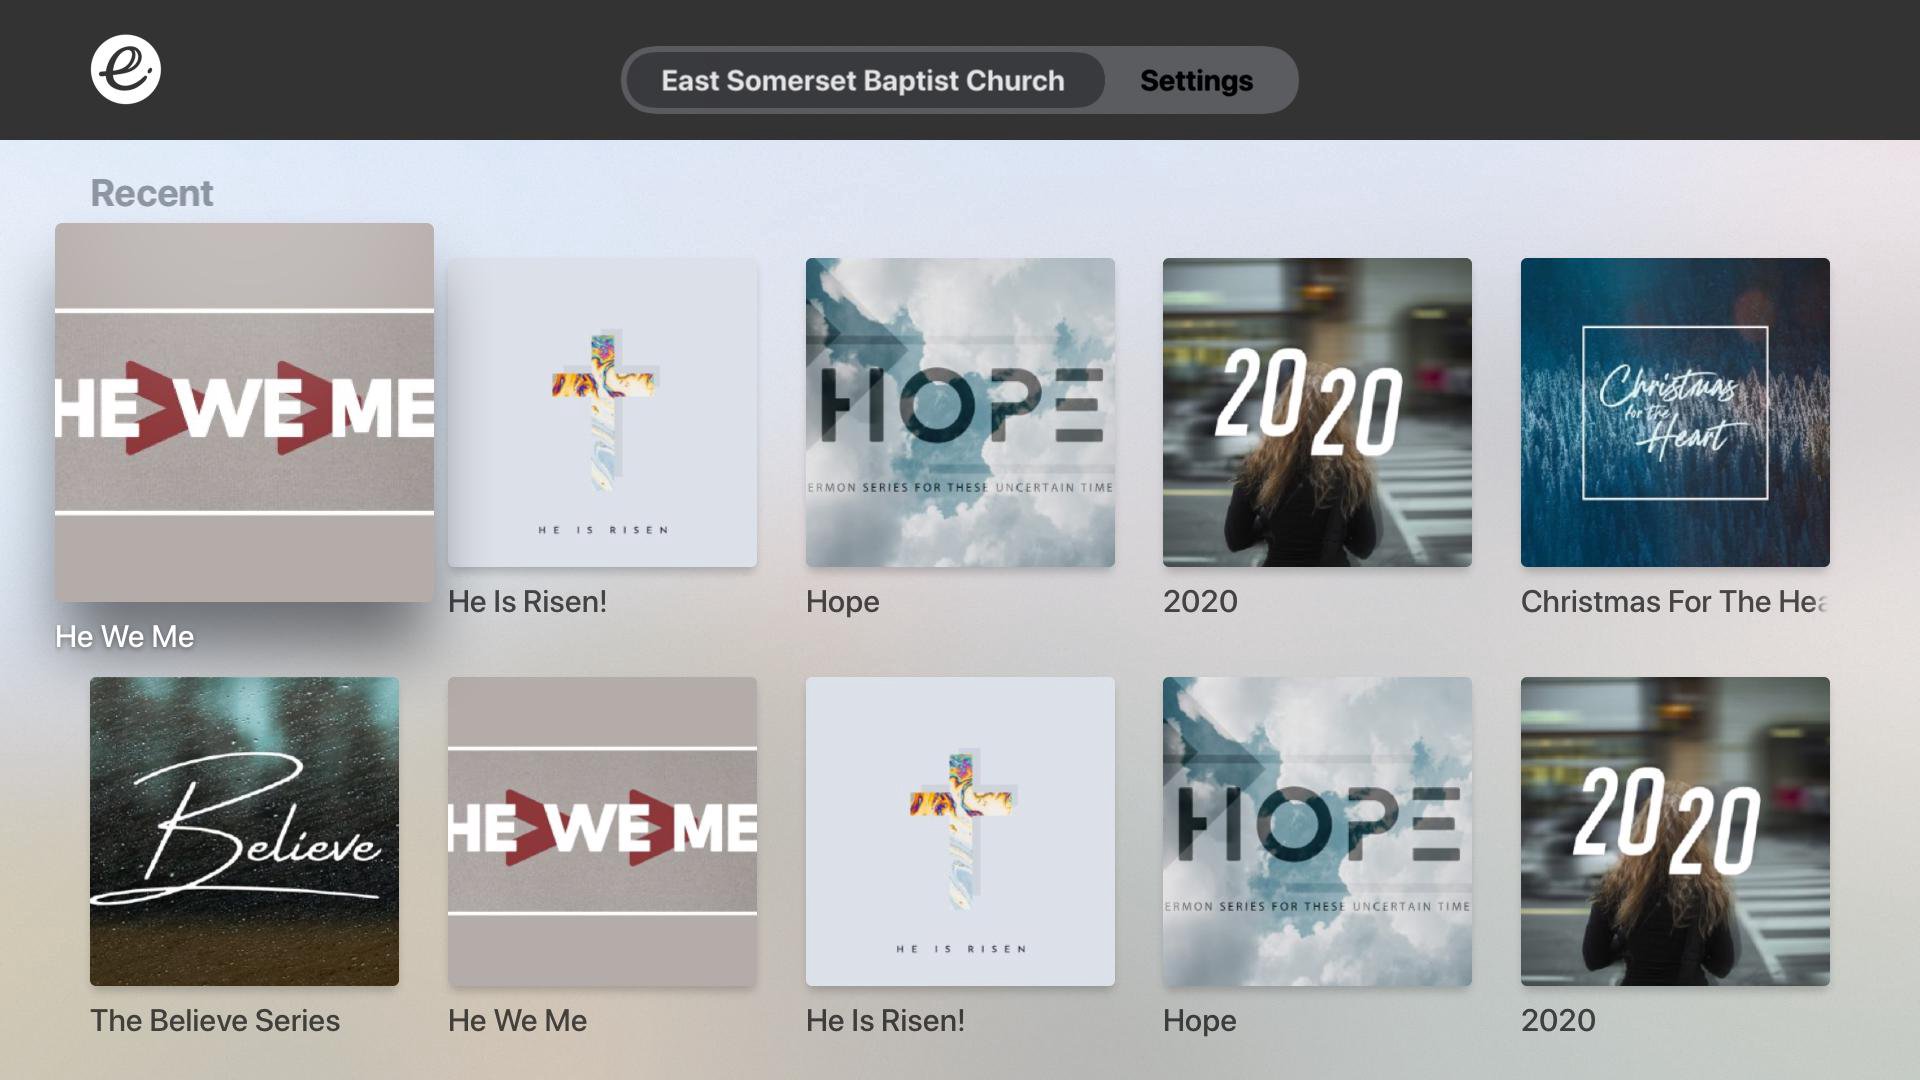
Task: Open Christmas For The Heart artwork
Action: pyautogui.click(x=1675, y=412)
